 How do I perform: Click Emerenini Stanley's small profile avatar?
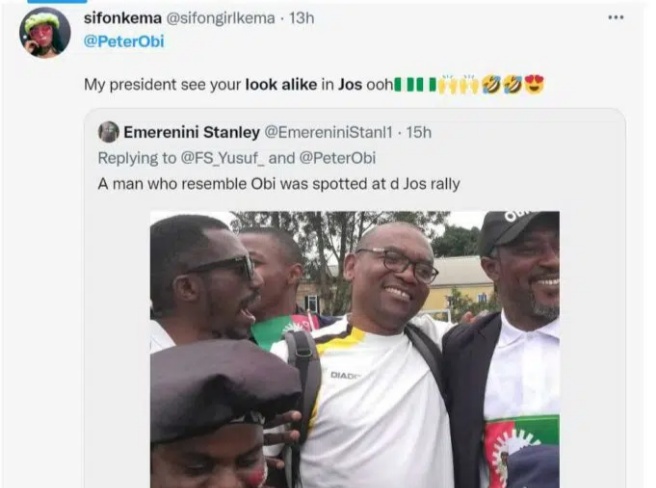coord(108,132)
